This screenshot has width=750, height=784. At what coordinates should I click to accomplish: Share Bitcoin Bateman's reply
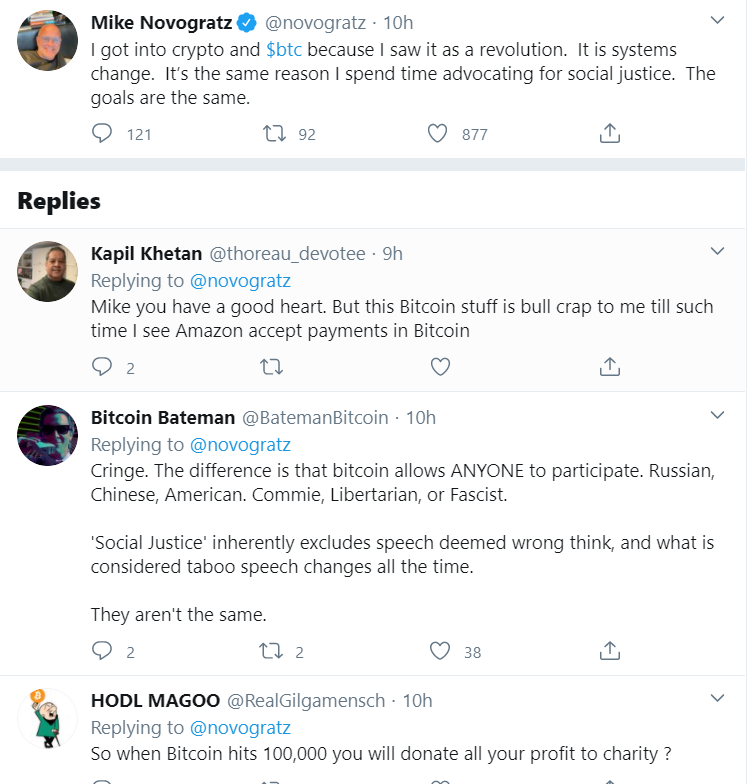click(610, 651)
